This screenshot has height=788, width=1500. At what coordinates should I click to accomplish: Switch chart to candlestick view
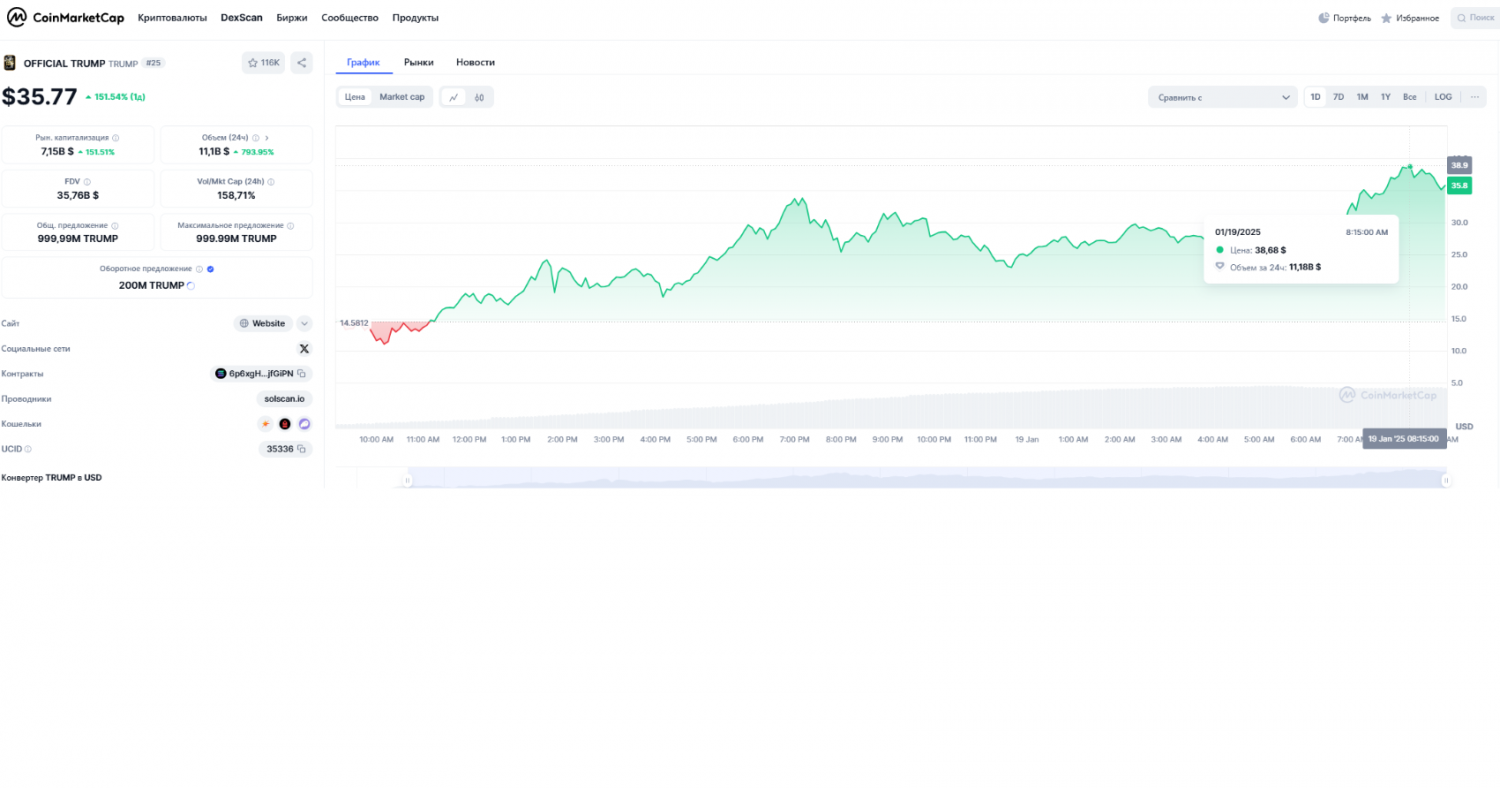point(480,97)
